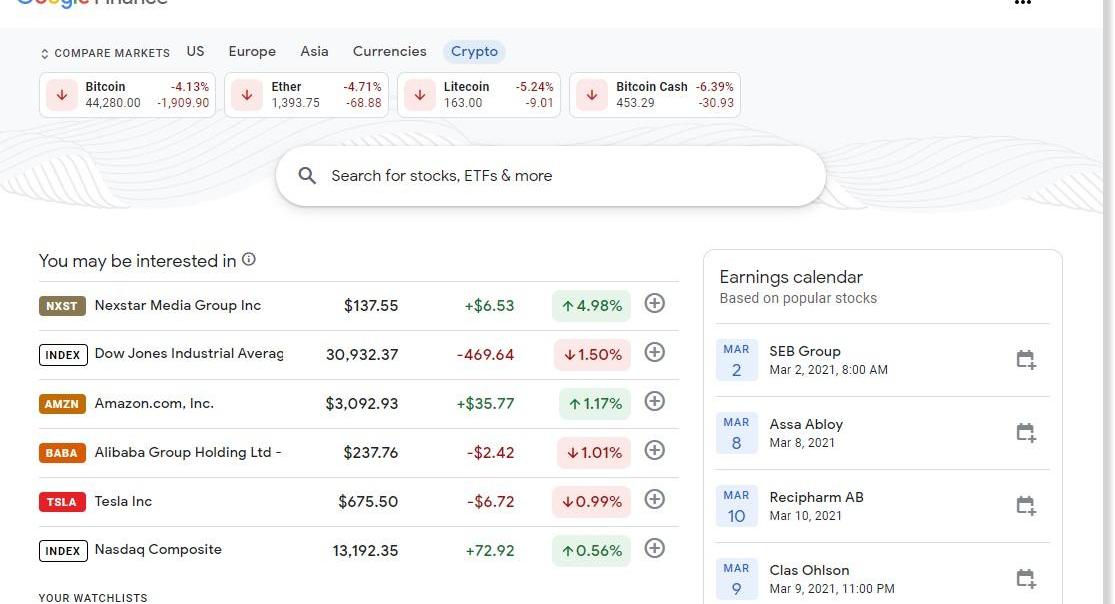Click the search magnifier icon

point(307,176)
